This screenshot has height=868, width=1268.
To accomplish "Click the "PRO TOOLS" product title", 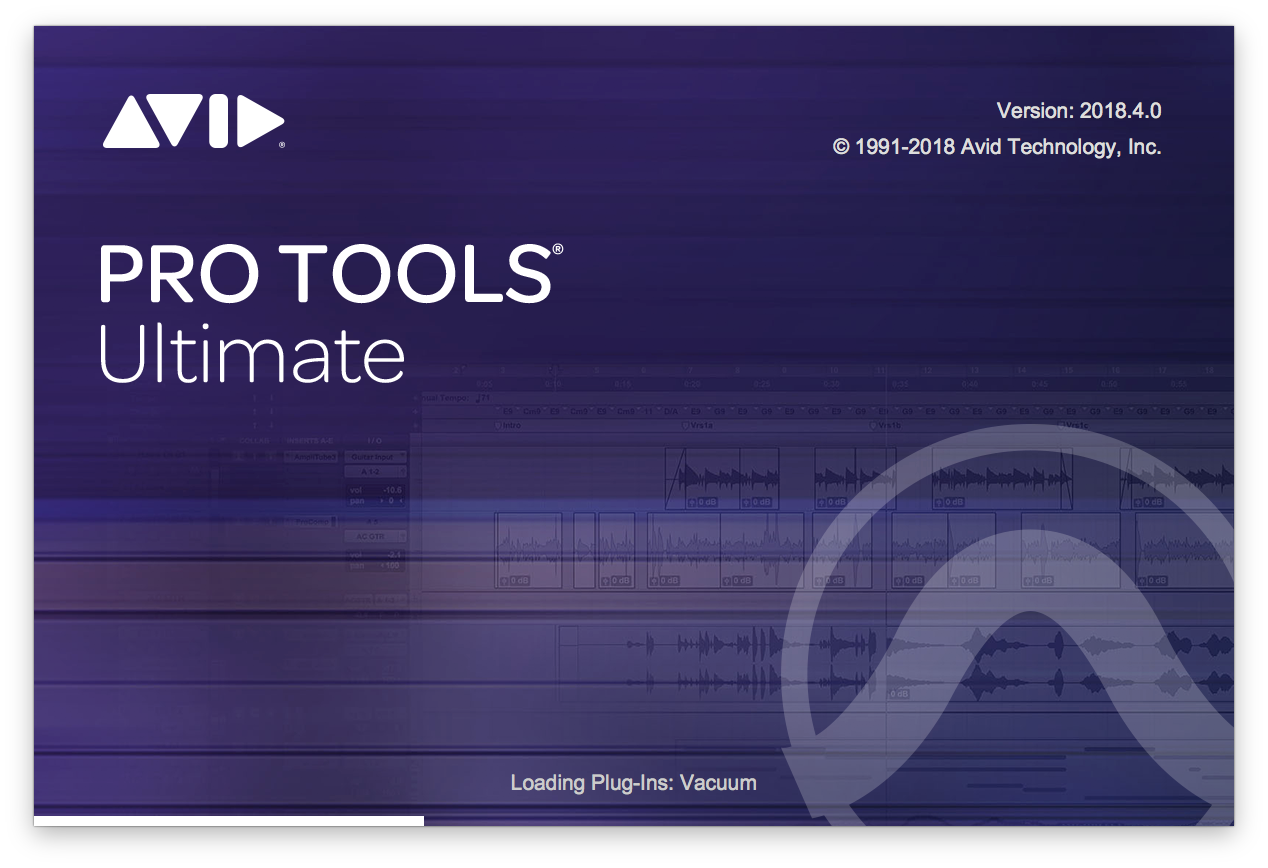I will click(x=330, y=273).
